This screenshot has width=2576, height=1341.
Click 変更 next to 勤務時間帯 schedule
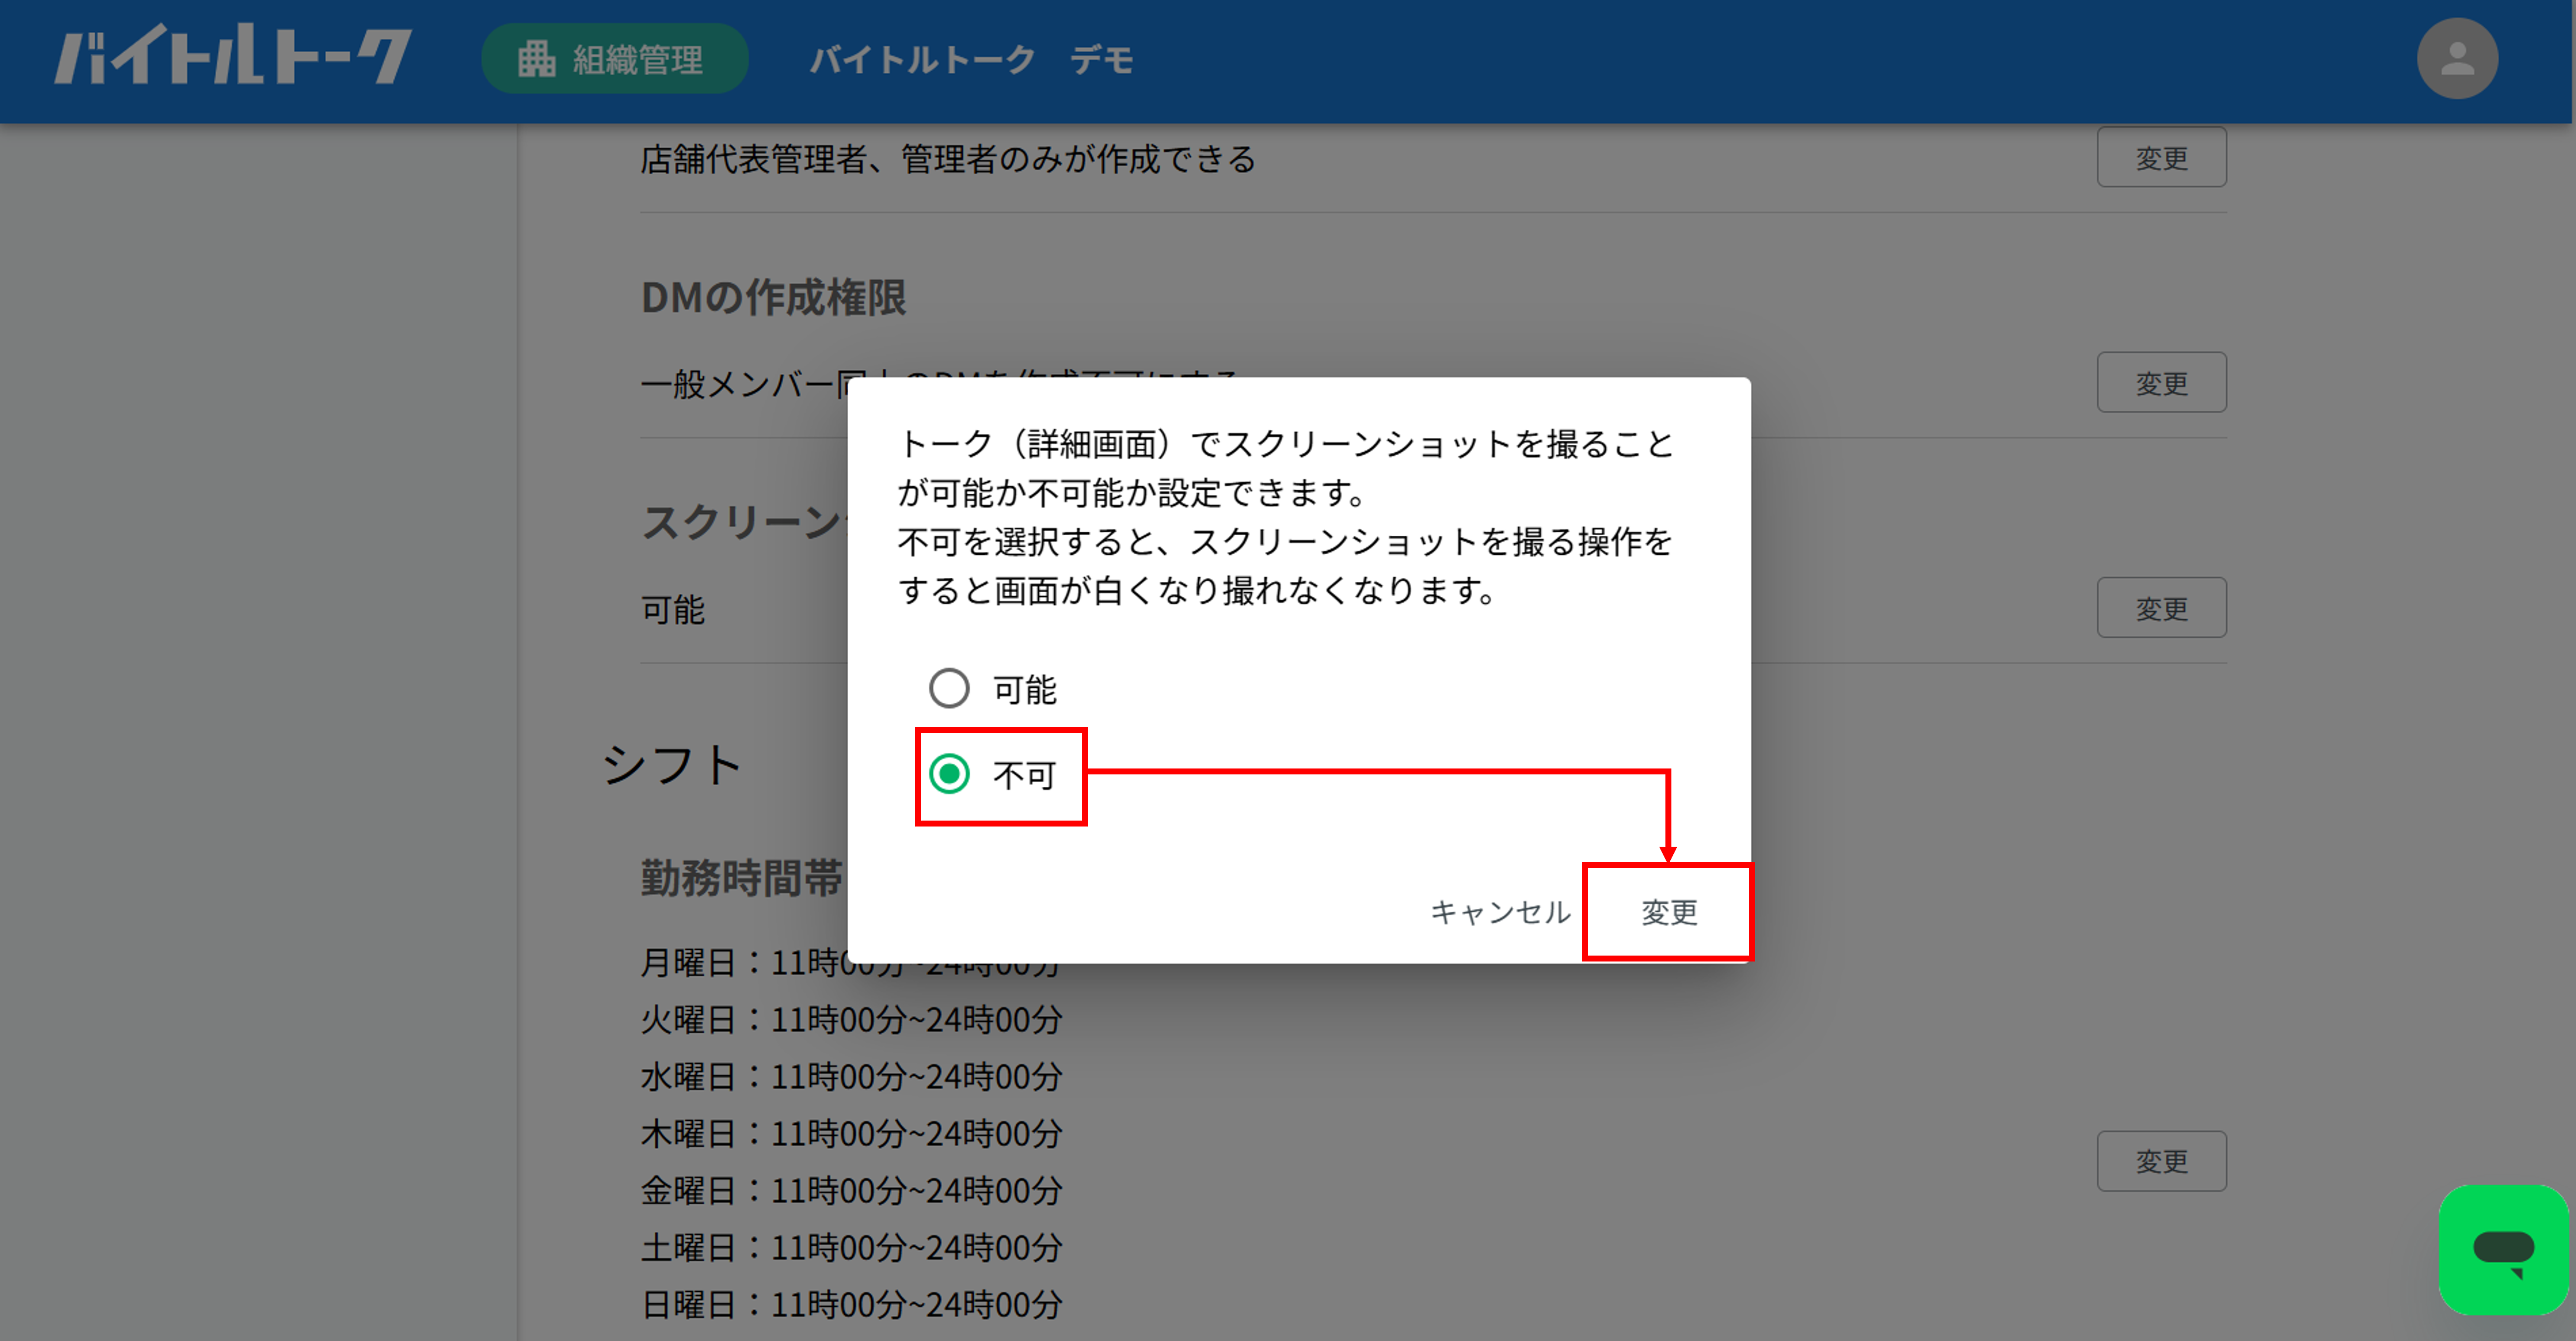[x=2161, y=1161]
